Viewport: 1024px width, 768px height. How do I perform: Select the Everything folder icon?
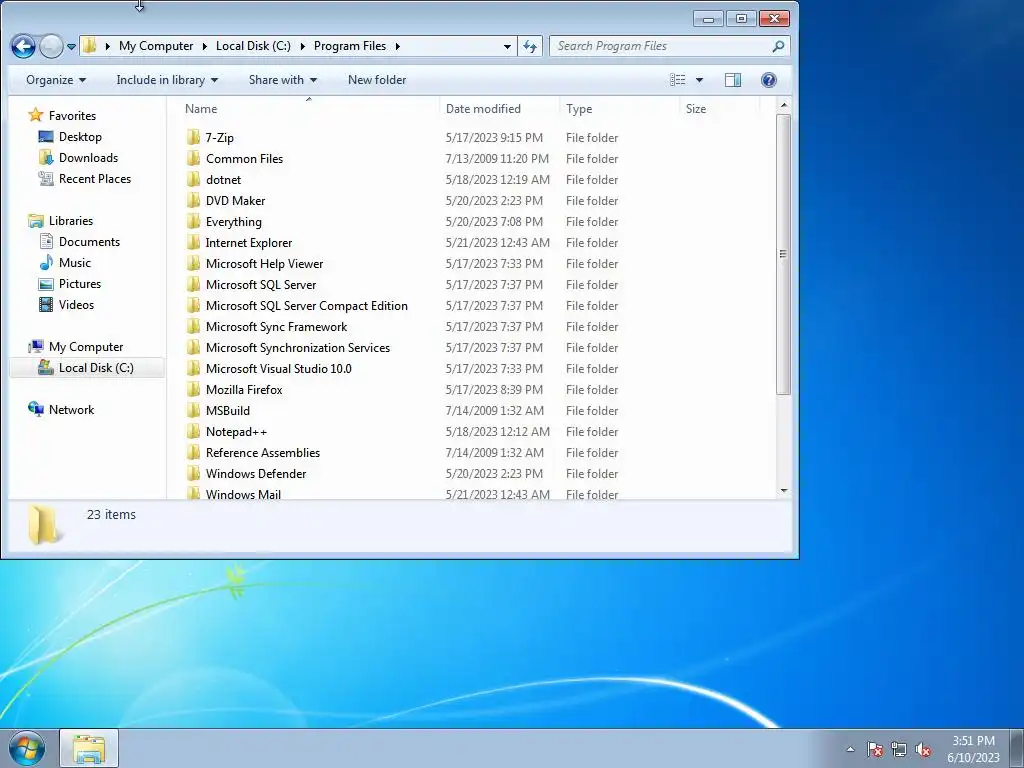(193, 221)
